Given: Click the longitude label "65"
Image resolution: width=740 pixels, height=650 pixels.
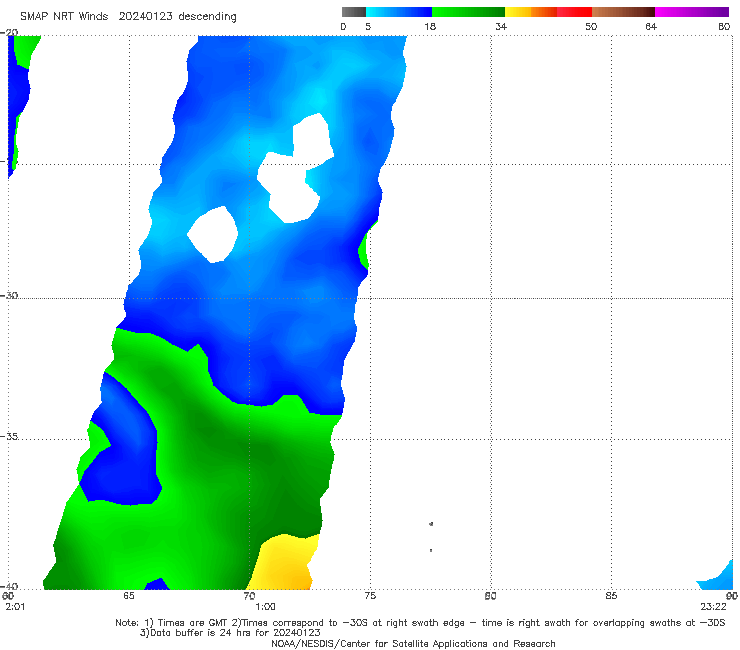Looking at the screenshot, I should 129,596.
